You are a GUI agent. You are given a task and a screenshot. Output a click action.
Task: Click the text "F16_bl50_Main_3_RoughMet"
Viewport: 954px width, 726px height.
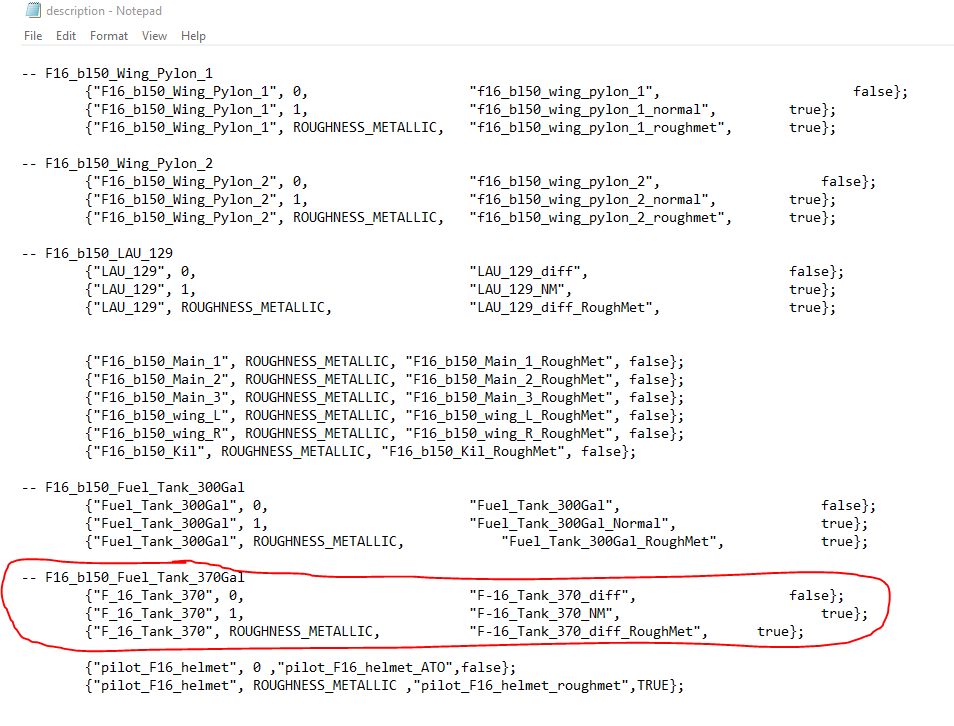click(x=509, y=397)
